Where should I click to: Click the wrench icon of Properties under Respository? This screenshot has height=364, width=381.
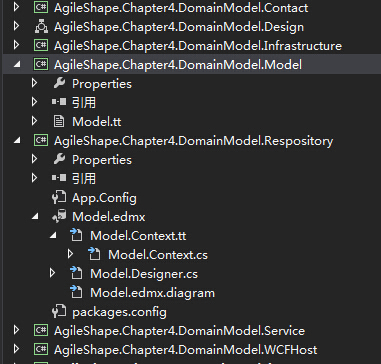(x=59, y=159)
